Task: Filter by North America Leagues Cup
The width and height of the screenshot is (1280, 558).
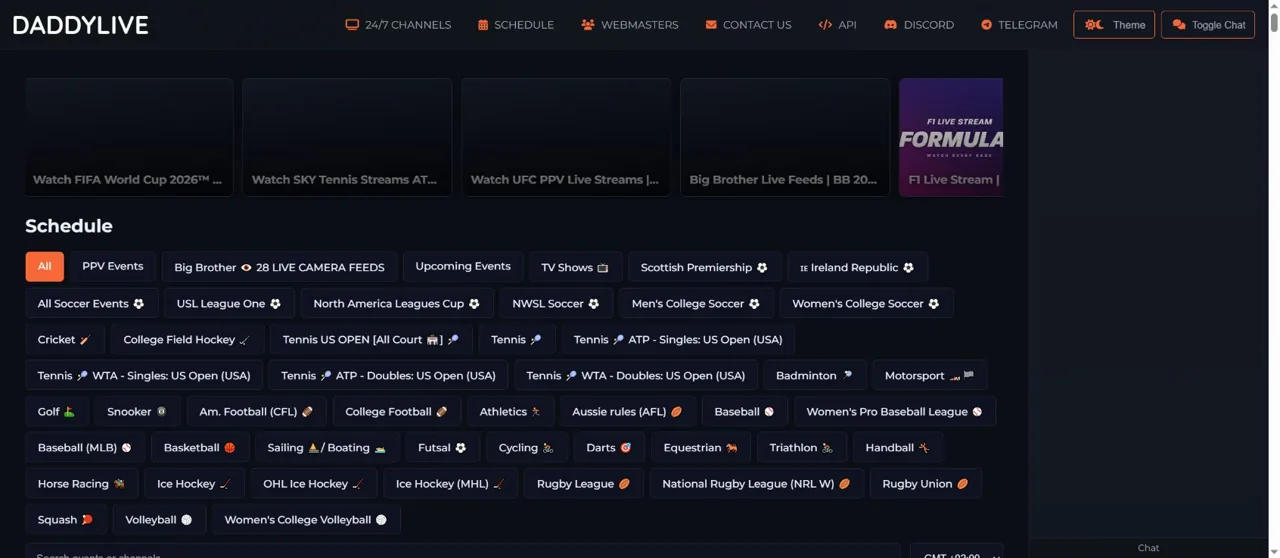Action: (397, 303)
